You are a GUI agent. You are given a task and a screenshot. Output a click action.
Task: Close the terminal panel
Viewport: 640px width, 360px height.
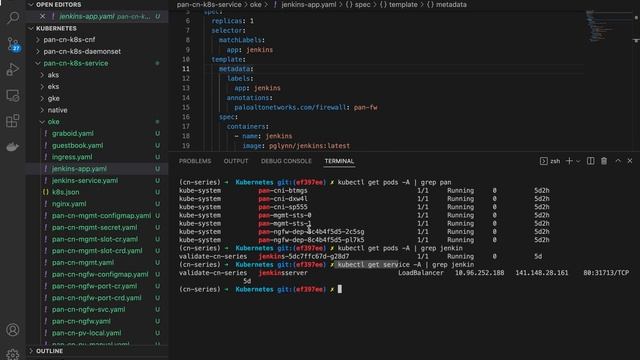click(x=630, y=161)
